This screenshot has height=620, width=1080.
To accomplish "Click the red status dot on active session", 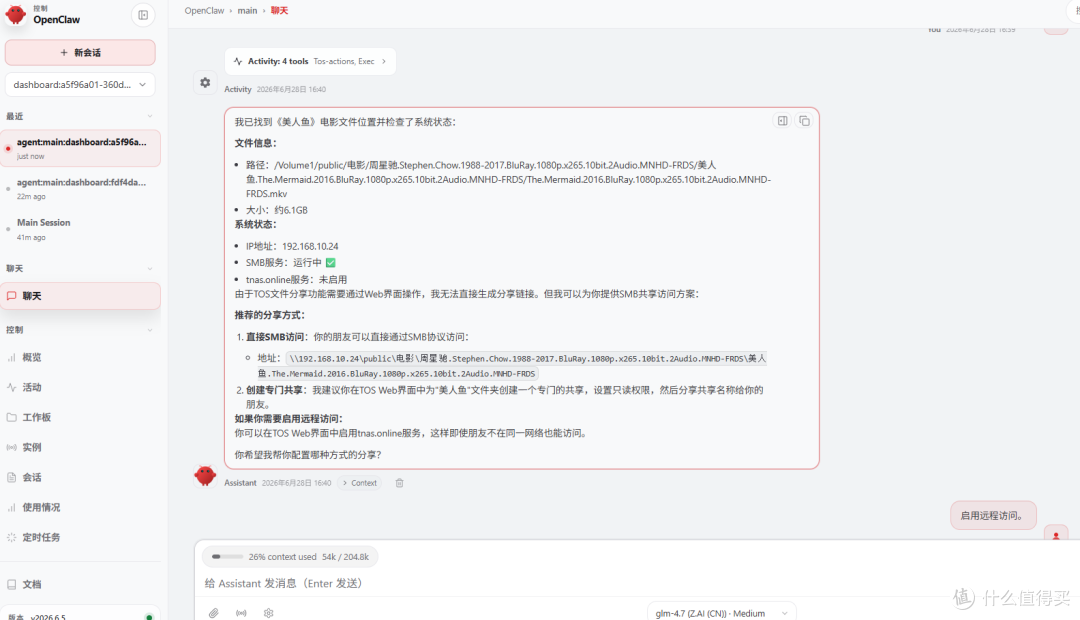I will click(8, 148).
